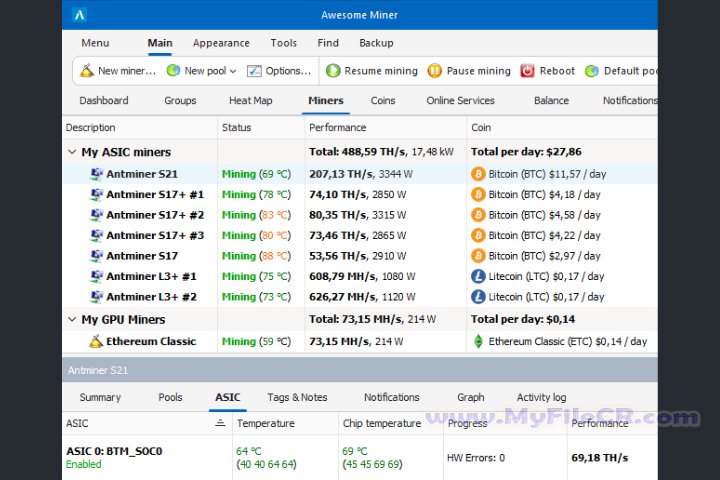Select the Main ribbon tab
This screenshot has height=480, width=720.
(160, 43)
